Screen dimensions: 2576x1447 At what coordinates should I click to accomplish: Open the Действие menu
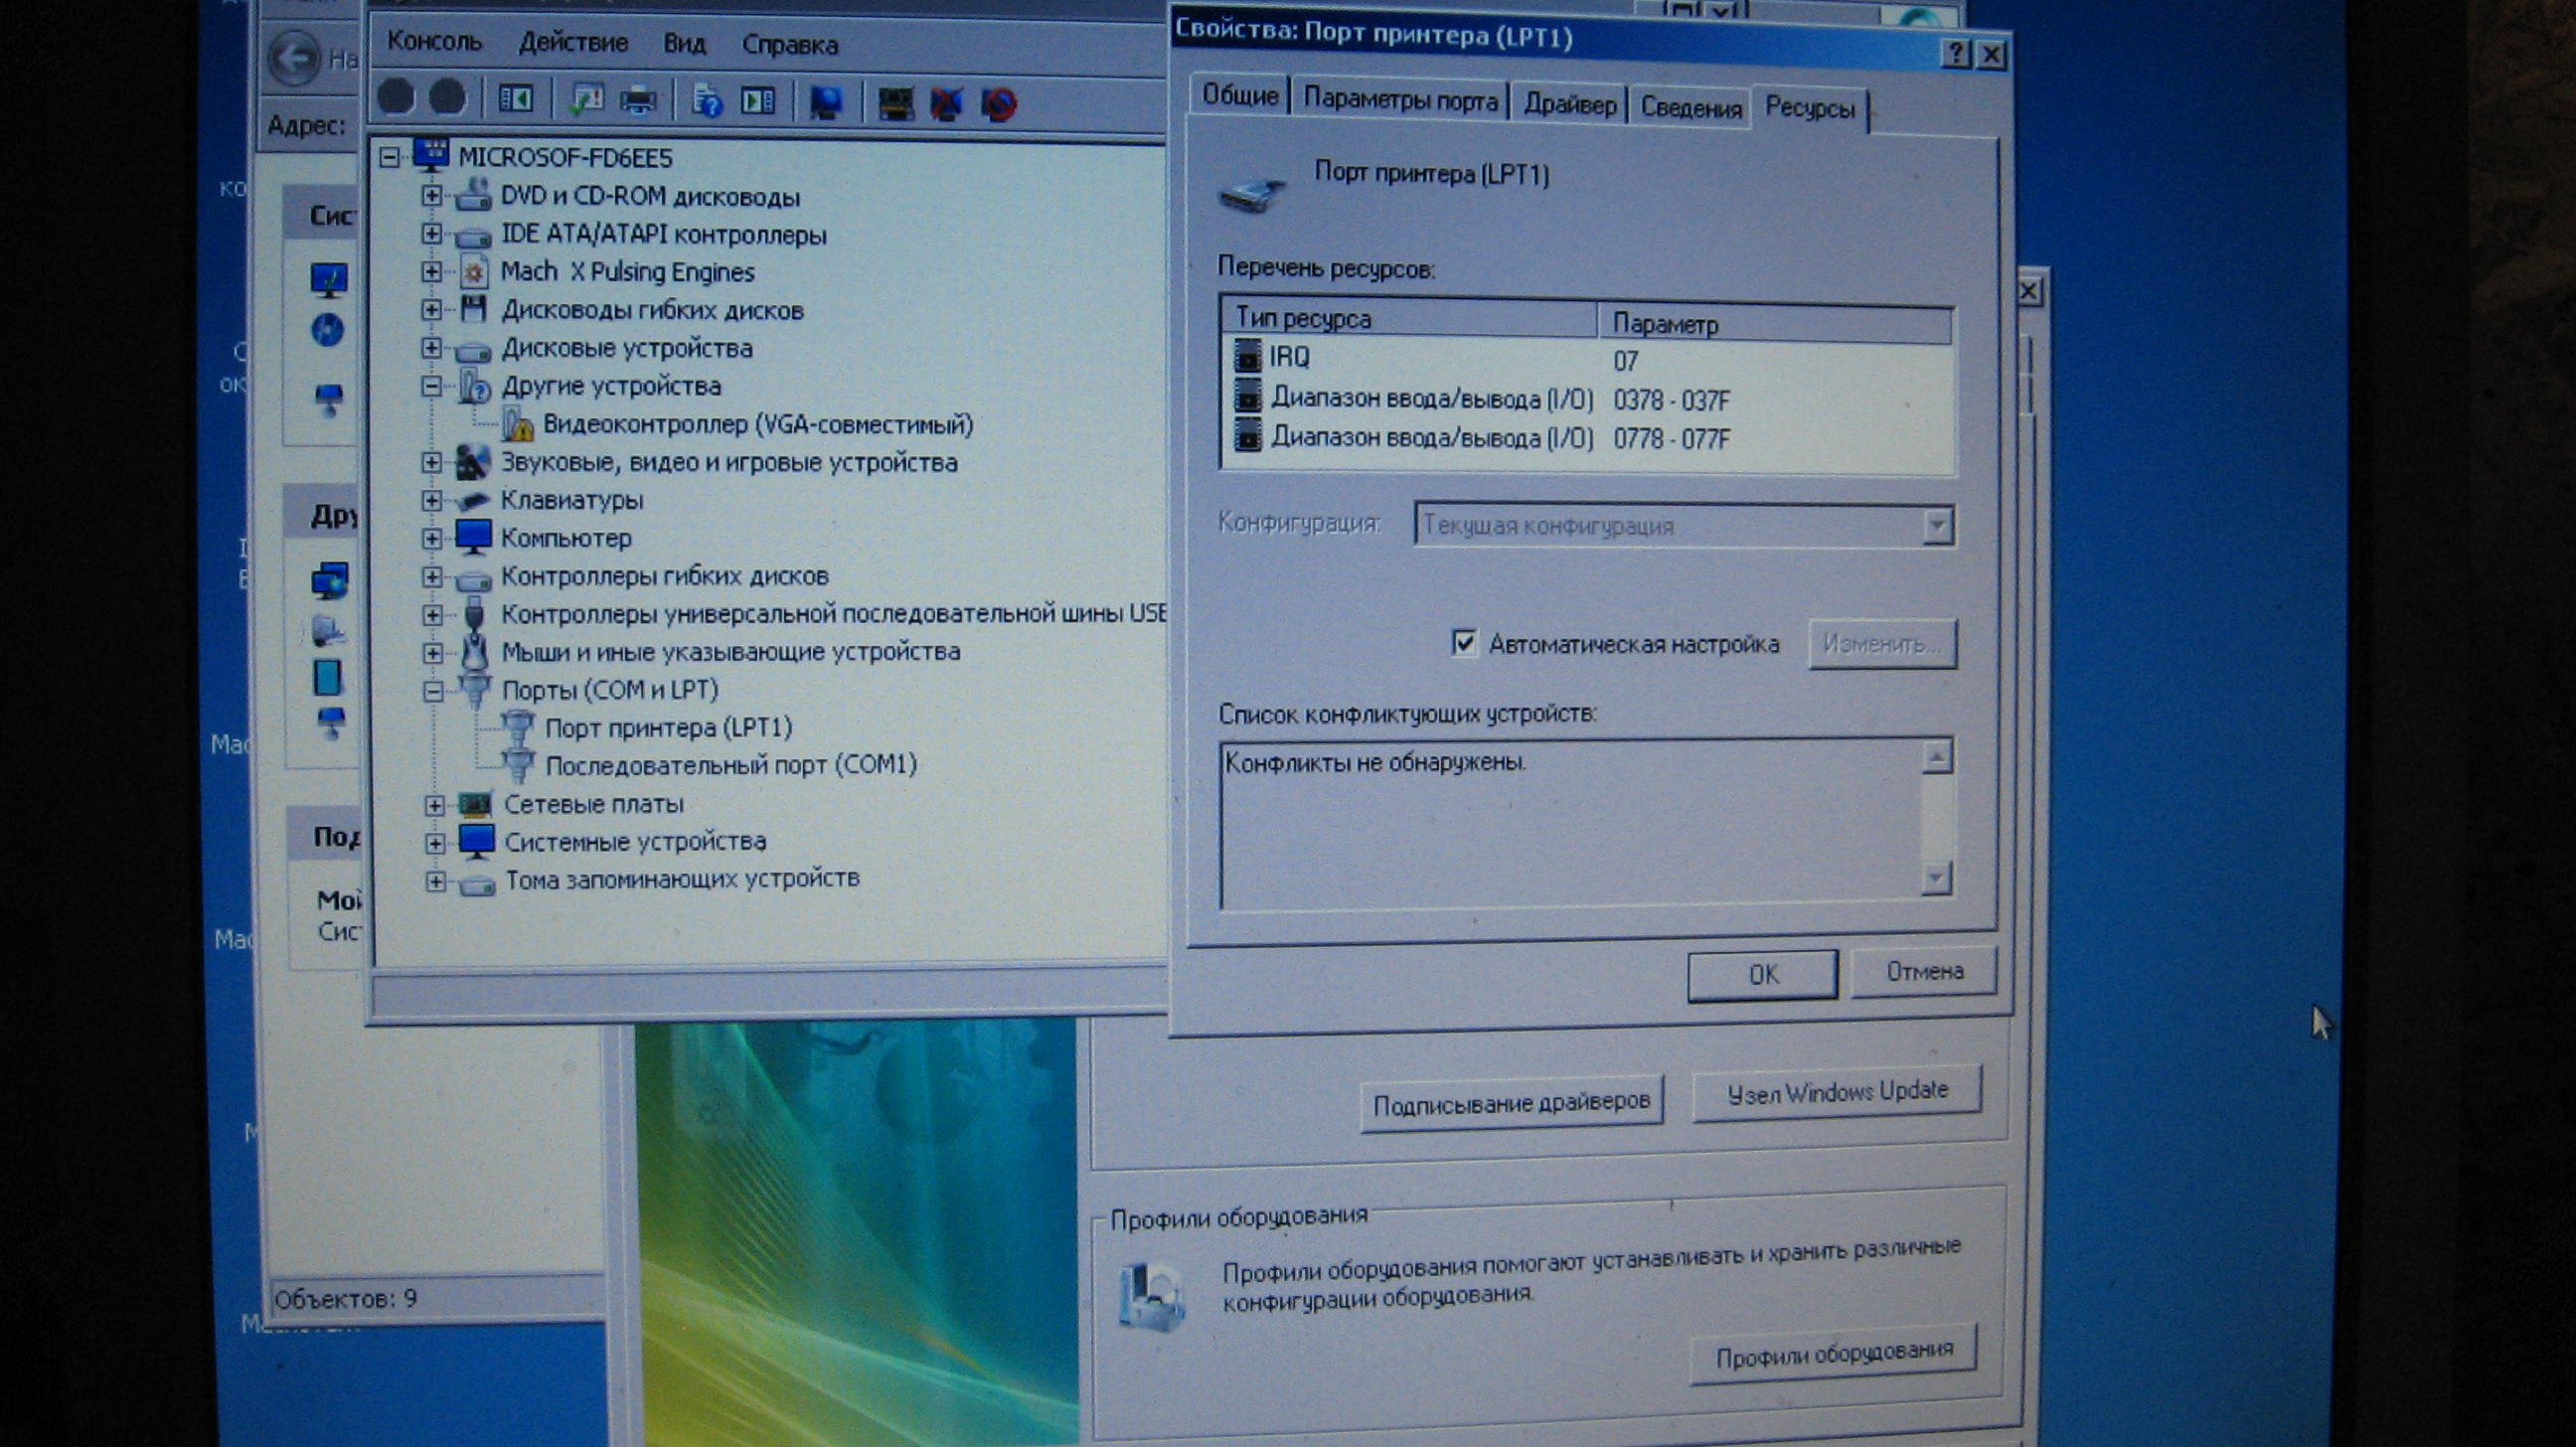[573, 43]
